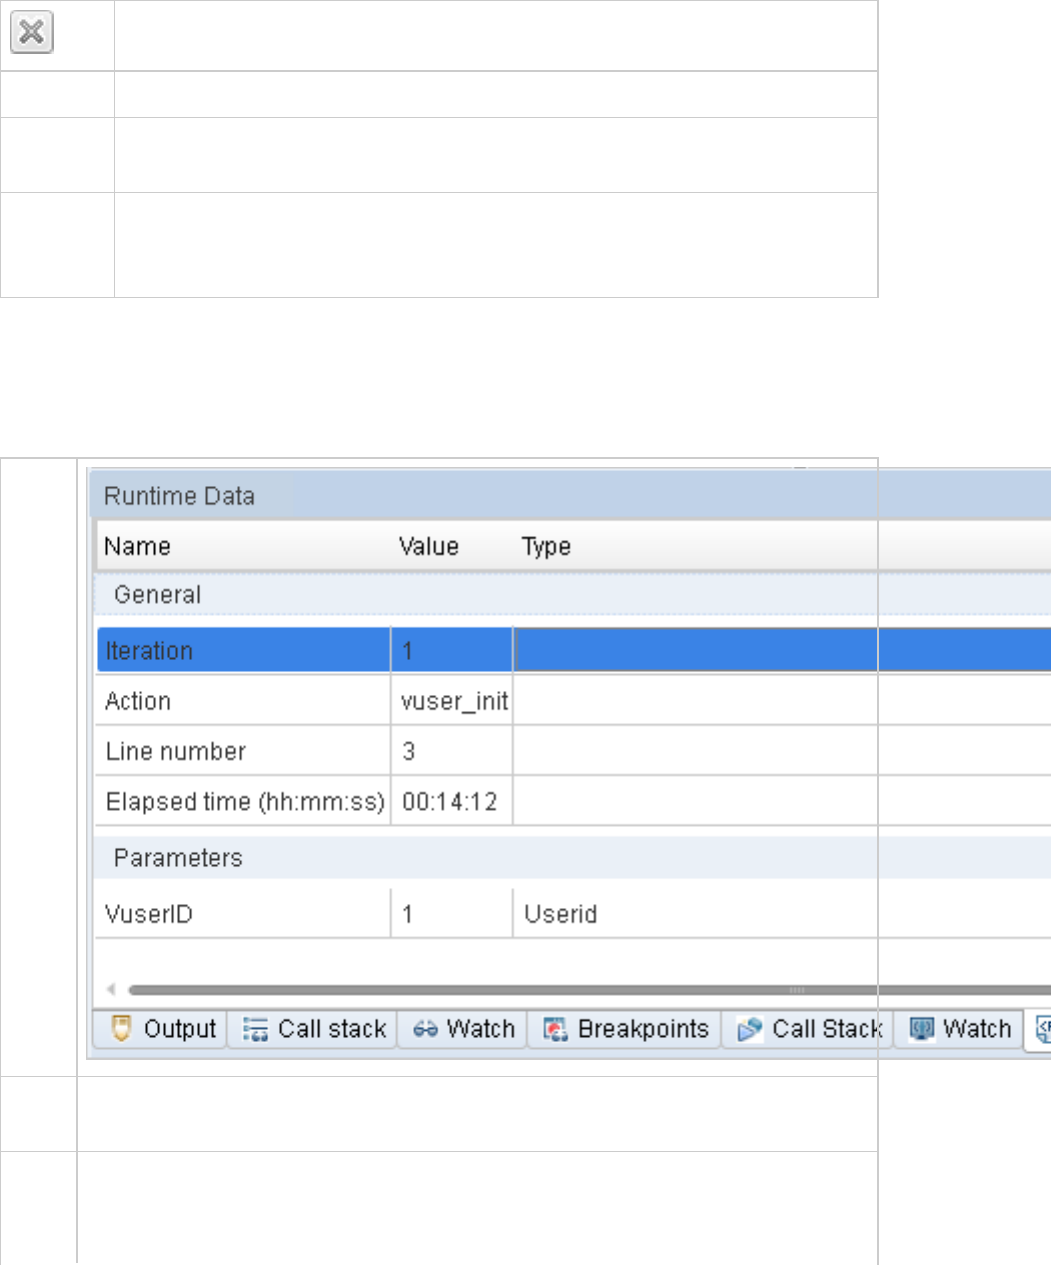This screenshot has width=1051, height=1265.
Task: Click the 00:14:12 elapsed time value
Action: coord(449,801)
